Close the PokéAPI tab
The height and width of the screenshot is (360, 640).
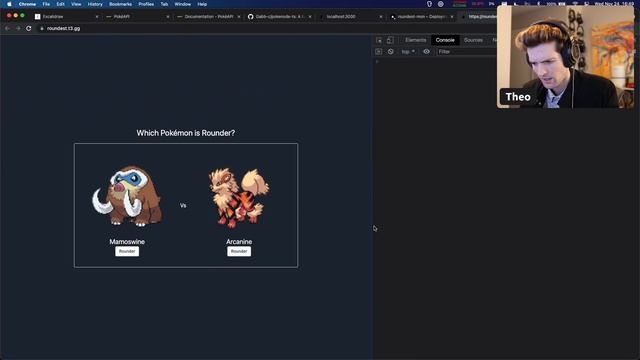168,17
